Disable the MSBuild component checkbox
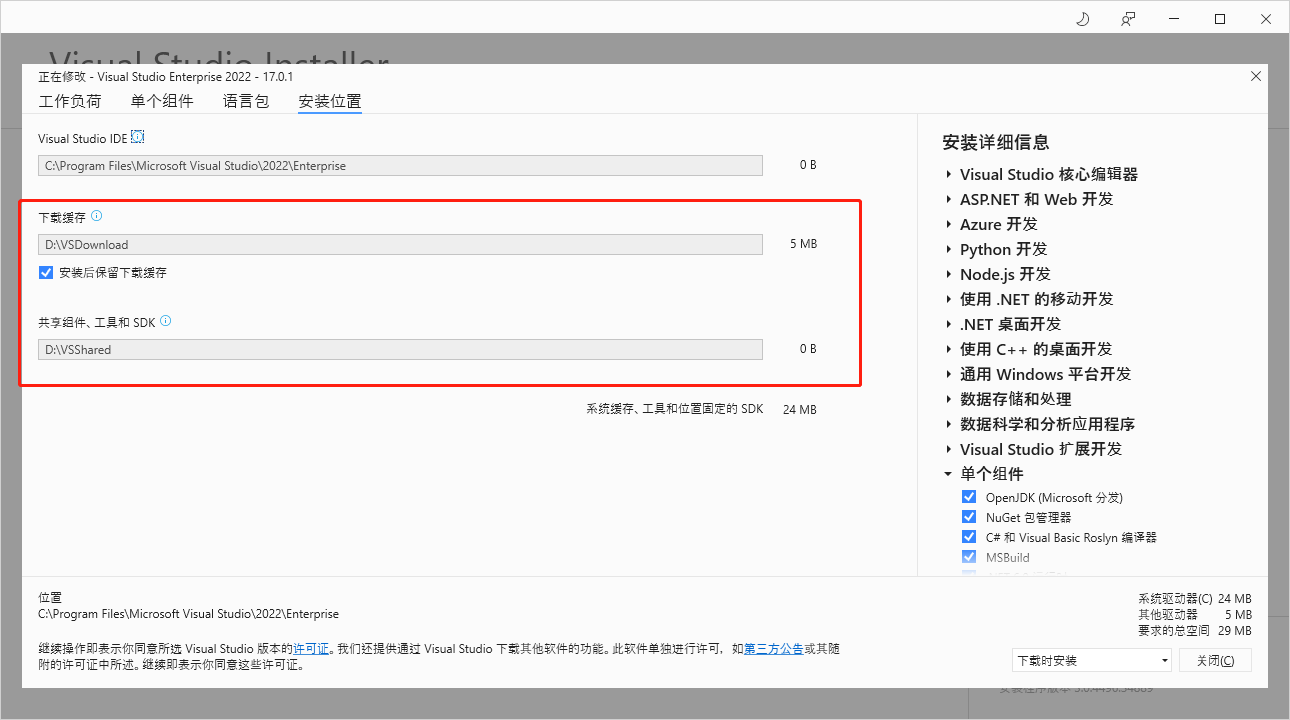The height and width of the screenshot is (720, 1290). tap(968, 557)
